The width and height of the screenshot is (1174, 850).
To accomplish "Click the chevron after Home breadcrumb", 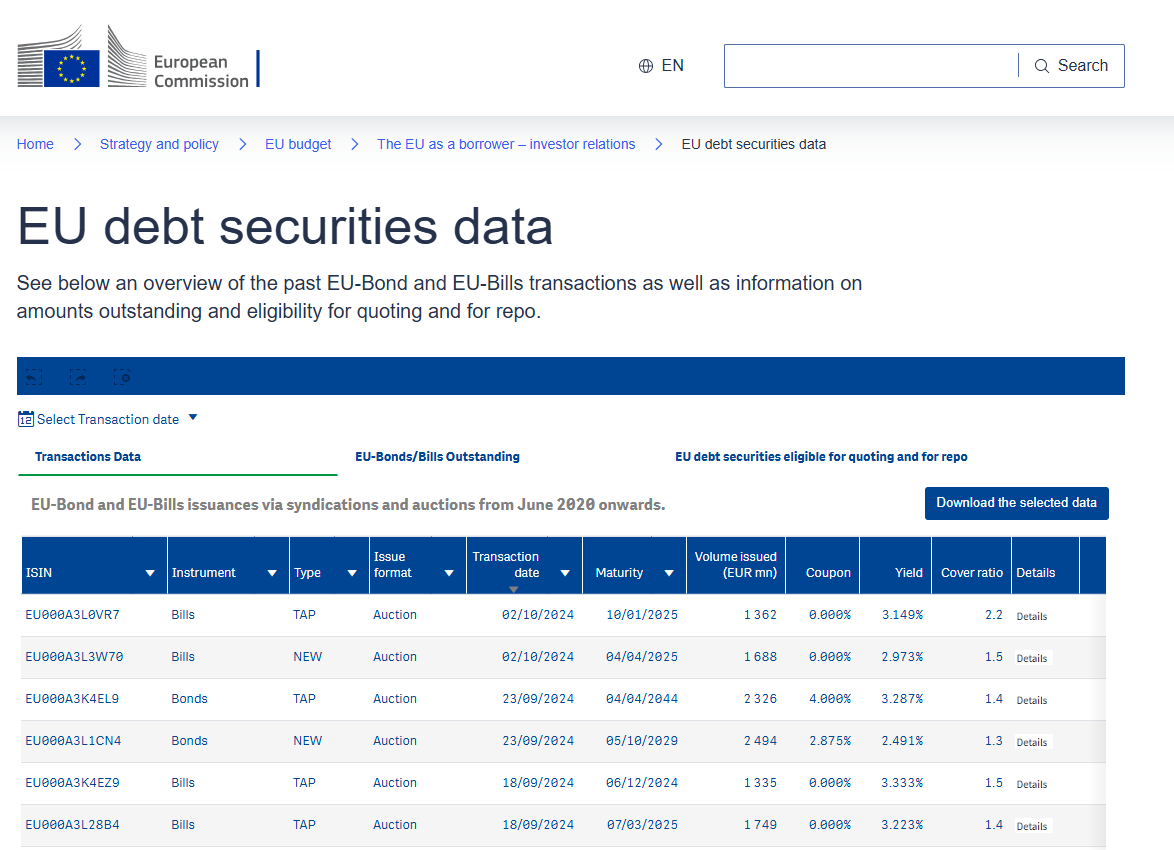I will tap(77, 144).
